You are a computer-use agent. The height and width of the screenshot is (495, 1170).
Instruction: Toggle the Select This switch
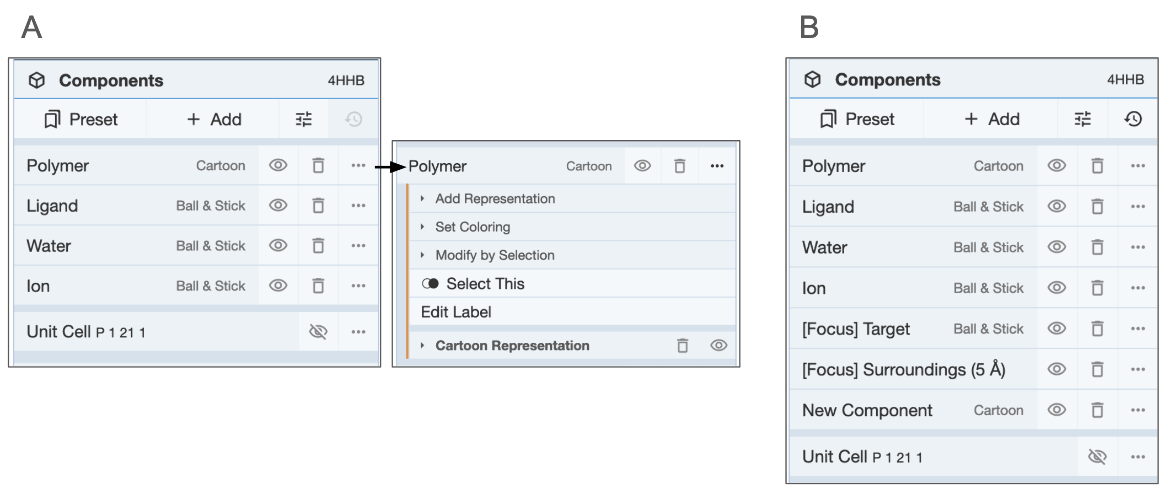(x=431, y=284)
